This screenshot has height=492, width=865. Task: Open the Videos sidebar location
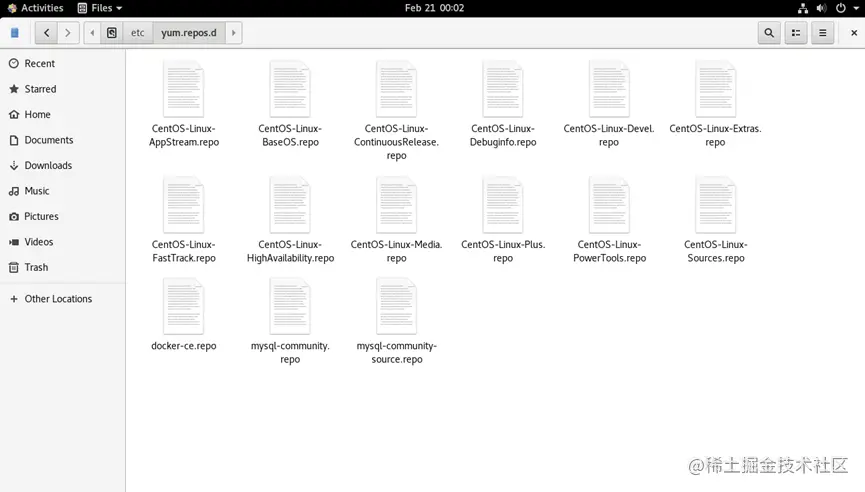pos(62,242)
